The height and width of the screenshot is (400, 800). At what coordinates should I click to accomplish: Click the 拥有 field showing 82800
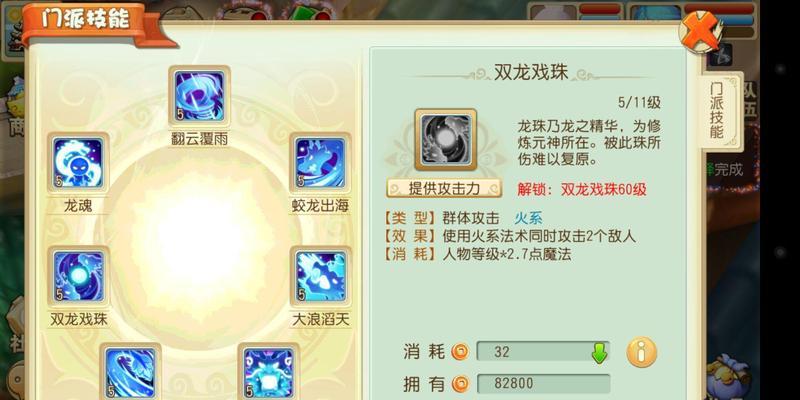pos(543,384)
